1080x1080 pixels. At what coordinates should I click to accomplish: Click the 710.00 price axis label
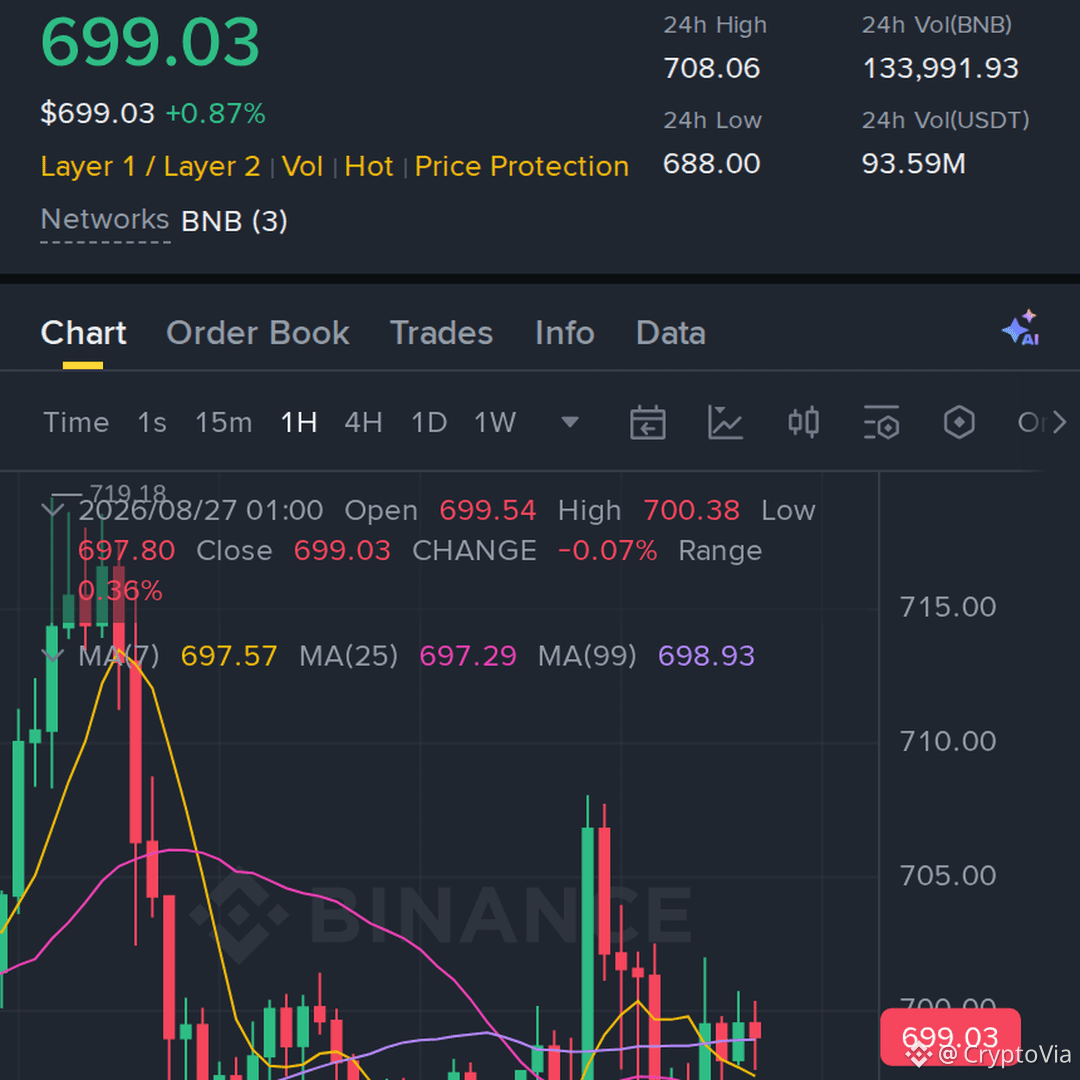(948, 742)
